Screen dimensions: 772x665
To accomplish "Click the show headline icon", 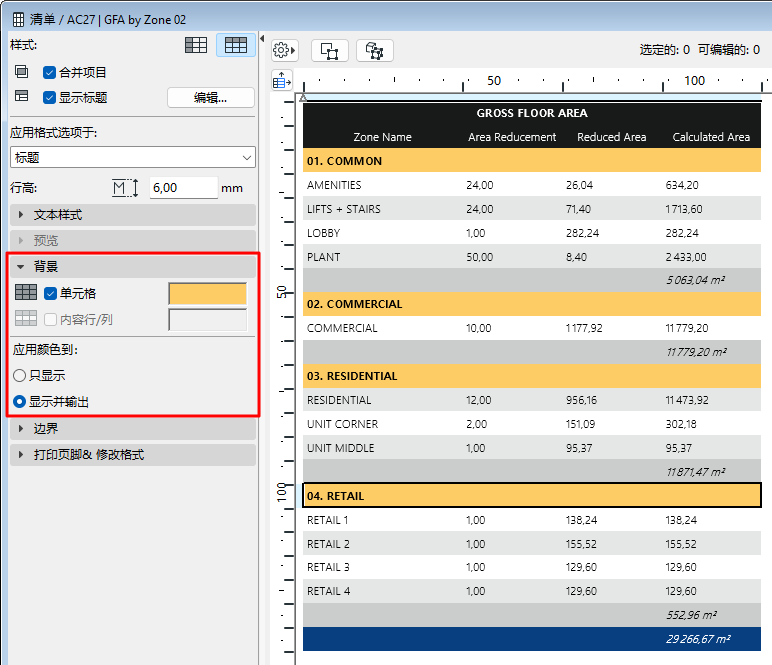I will point(21,96).
